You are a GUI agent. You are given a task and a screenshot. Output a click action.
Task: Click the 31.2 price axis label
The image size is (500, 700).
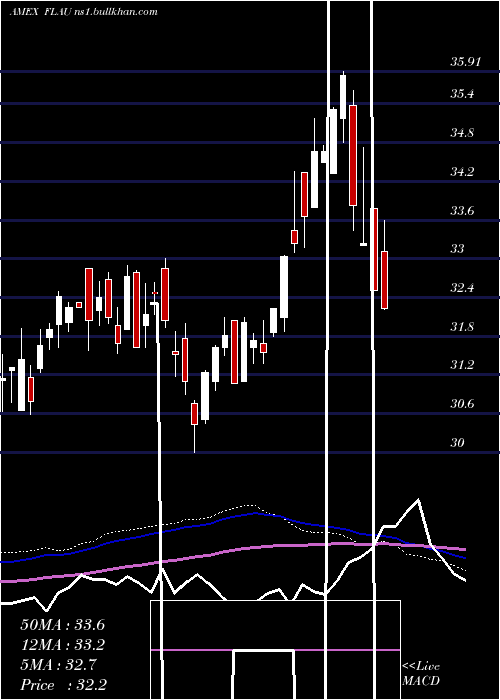point(462,365)
